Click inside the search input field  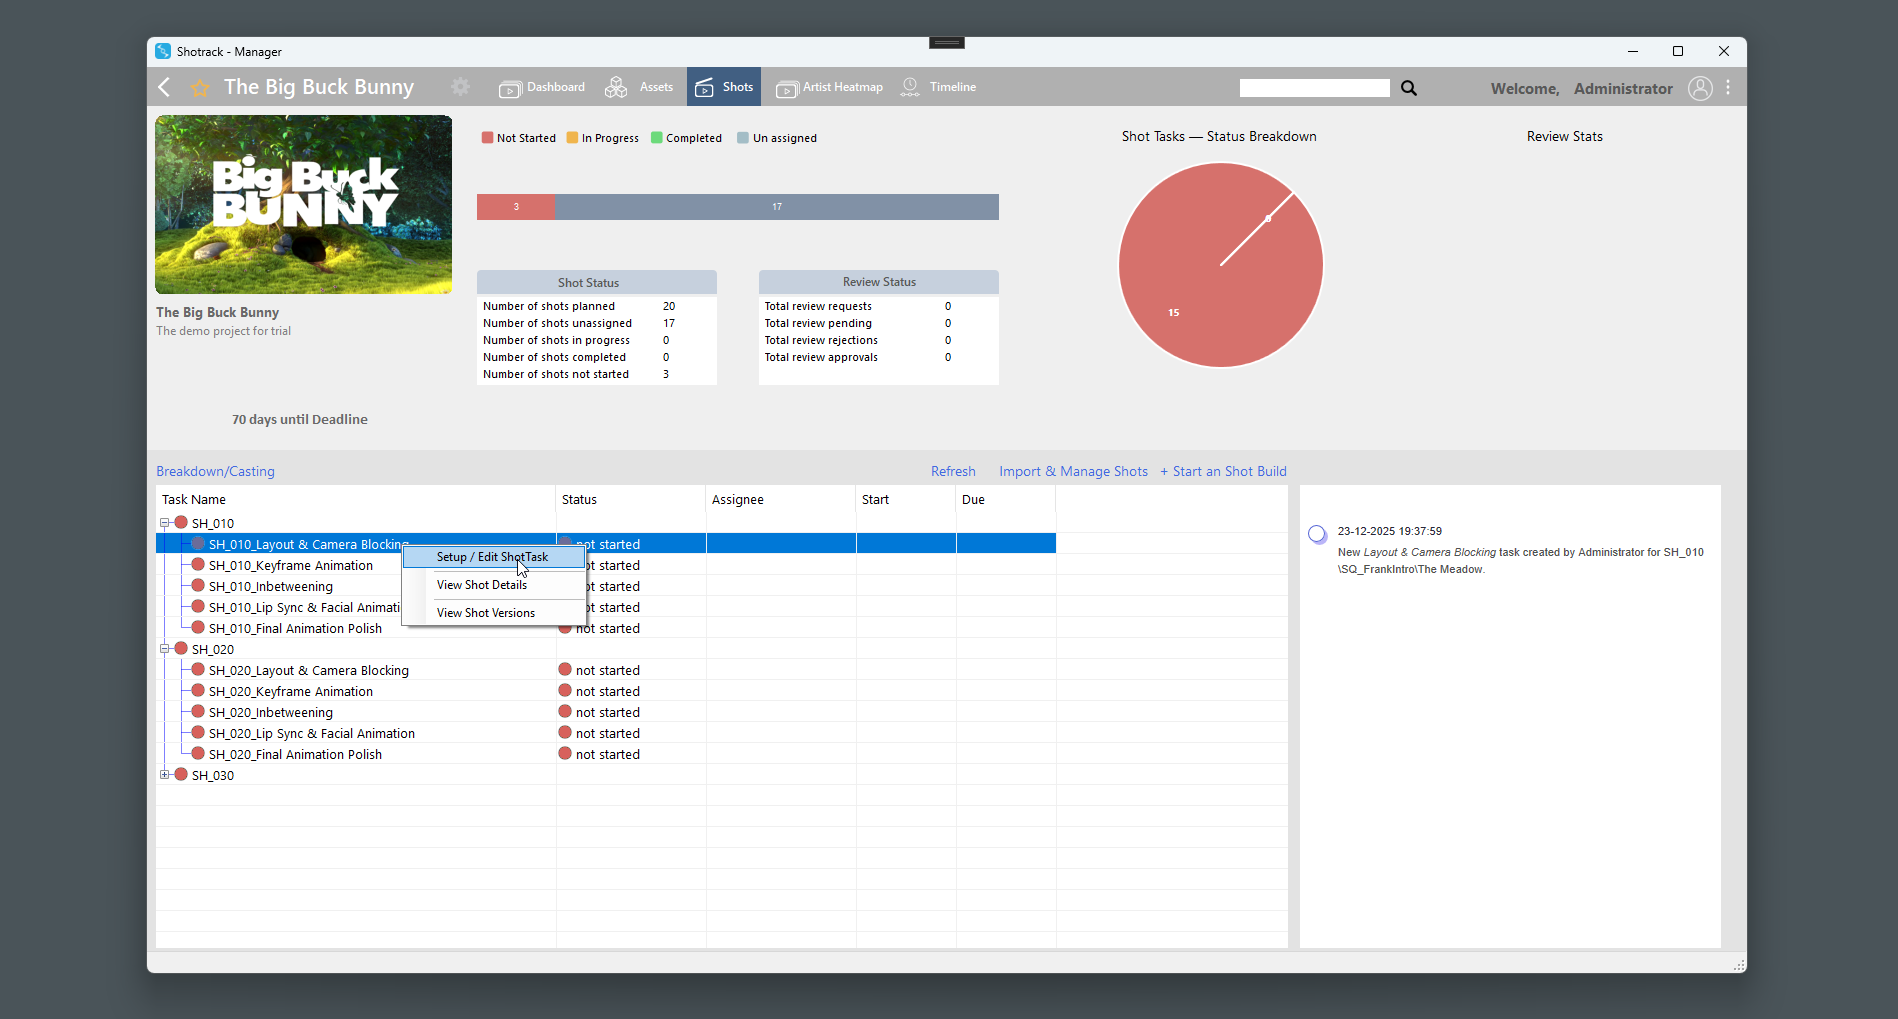[x=1314, y=88]
